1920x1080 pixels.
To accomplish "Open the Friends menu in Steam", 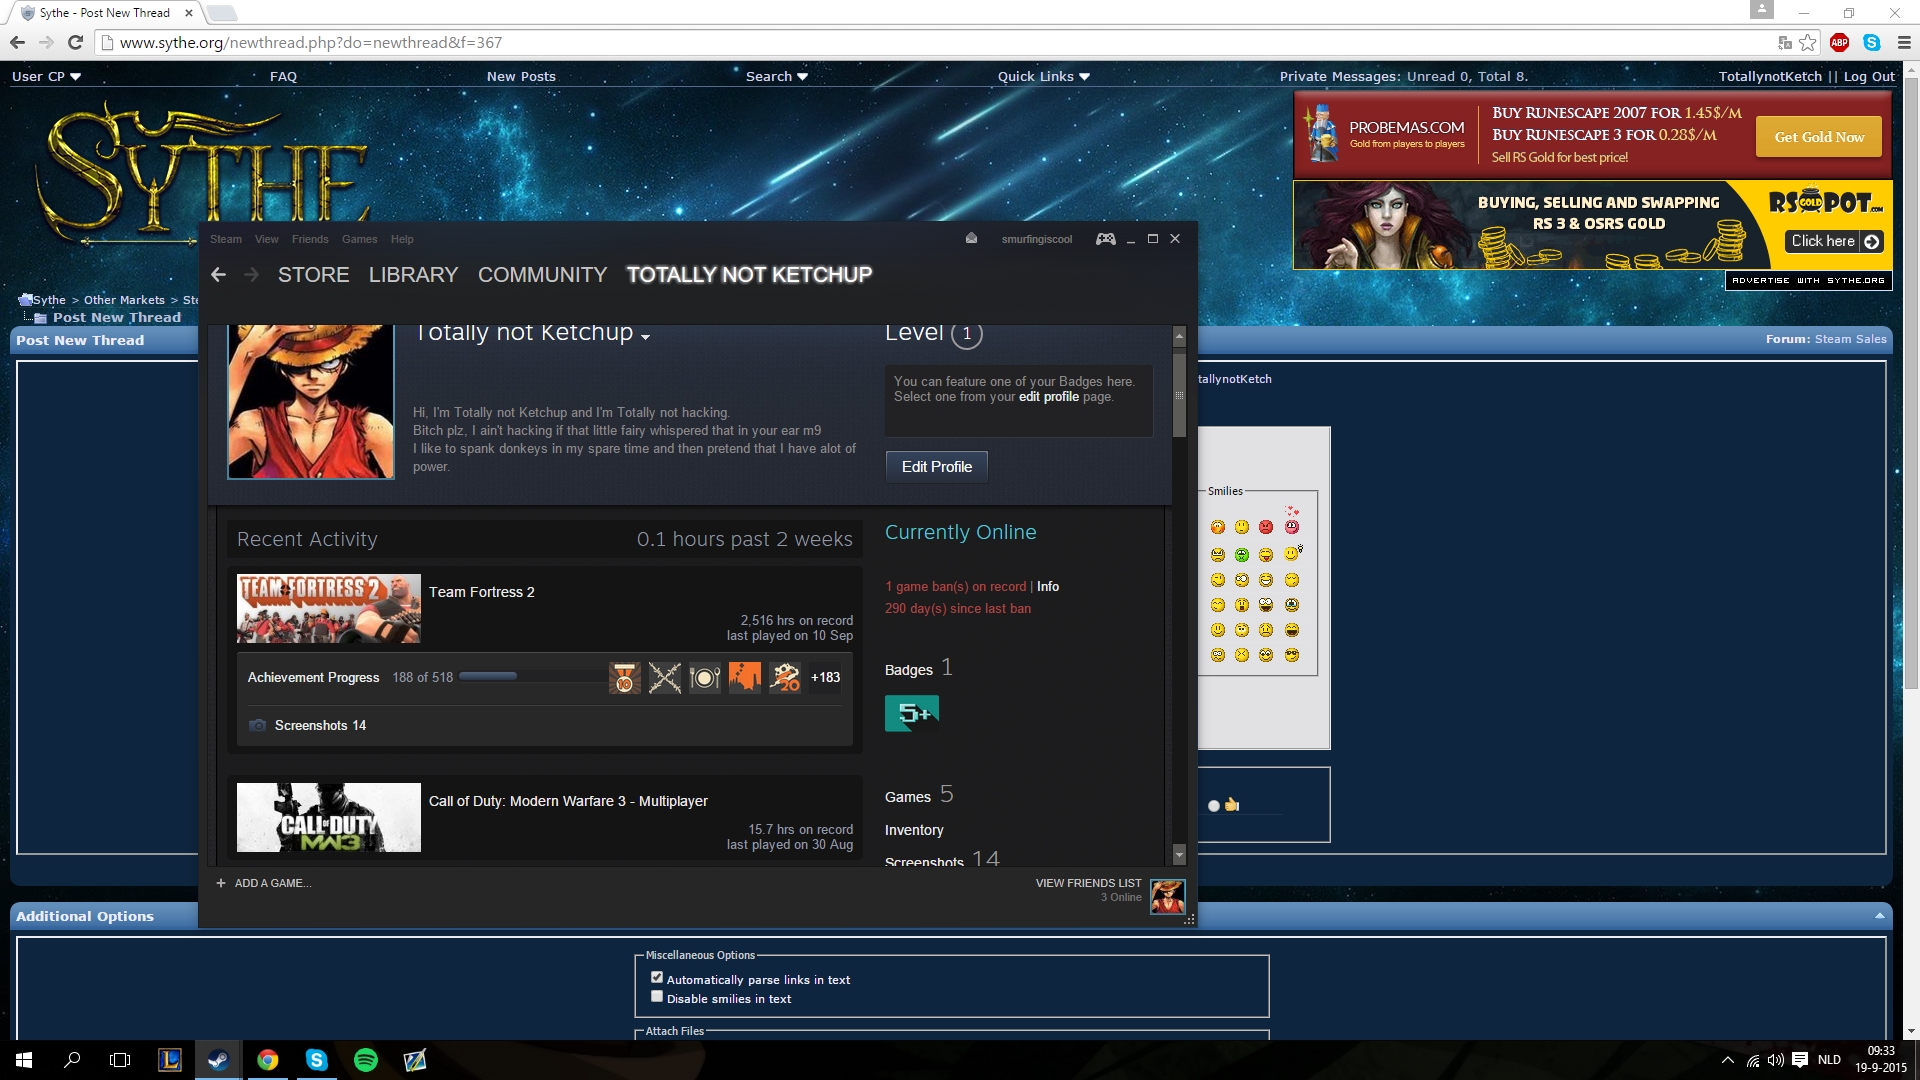I will click(310, 239).
